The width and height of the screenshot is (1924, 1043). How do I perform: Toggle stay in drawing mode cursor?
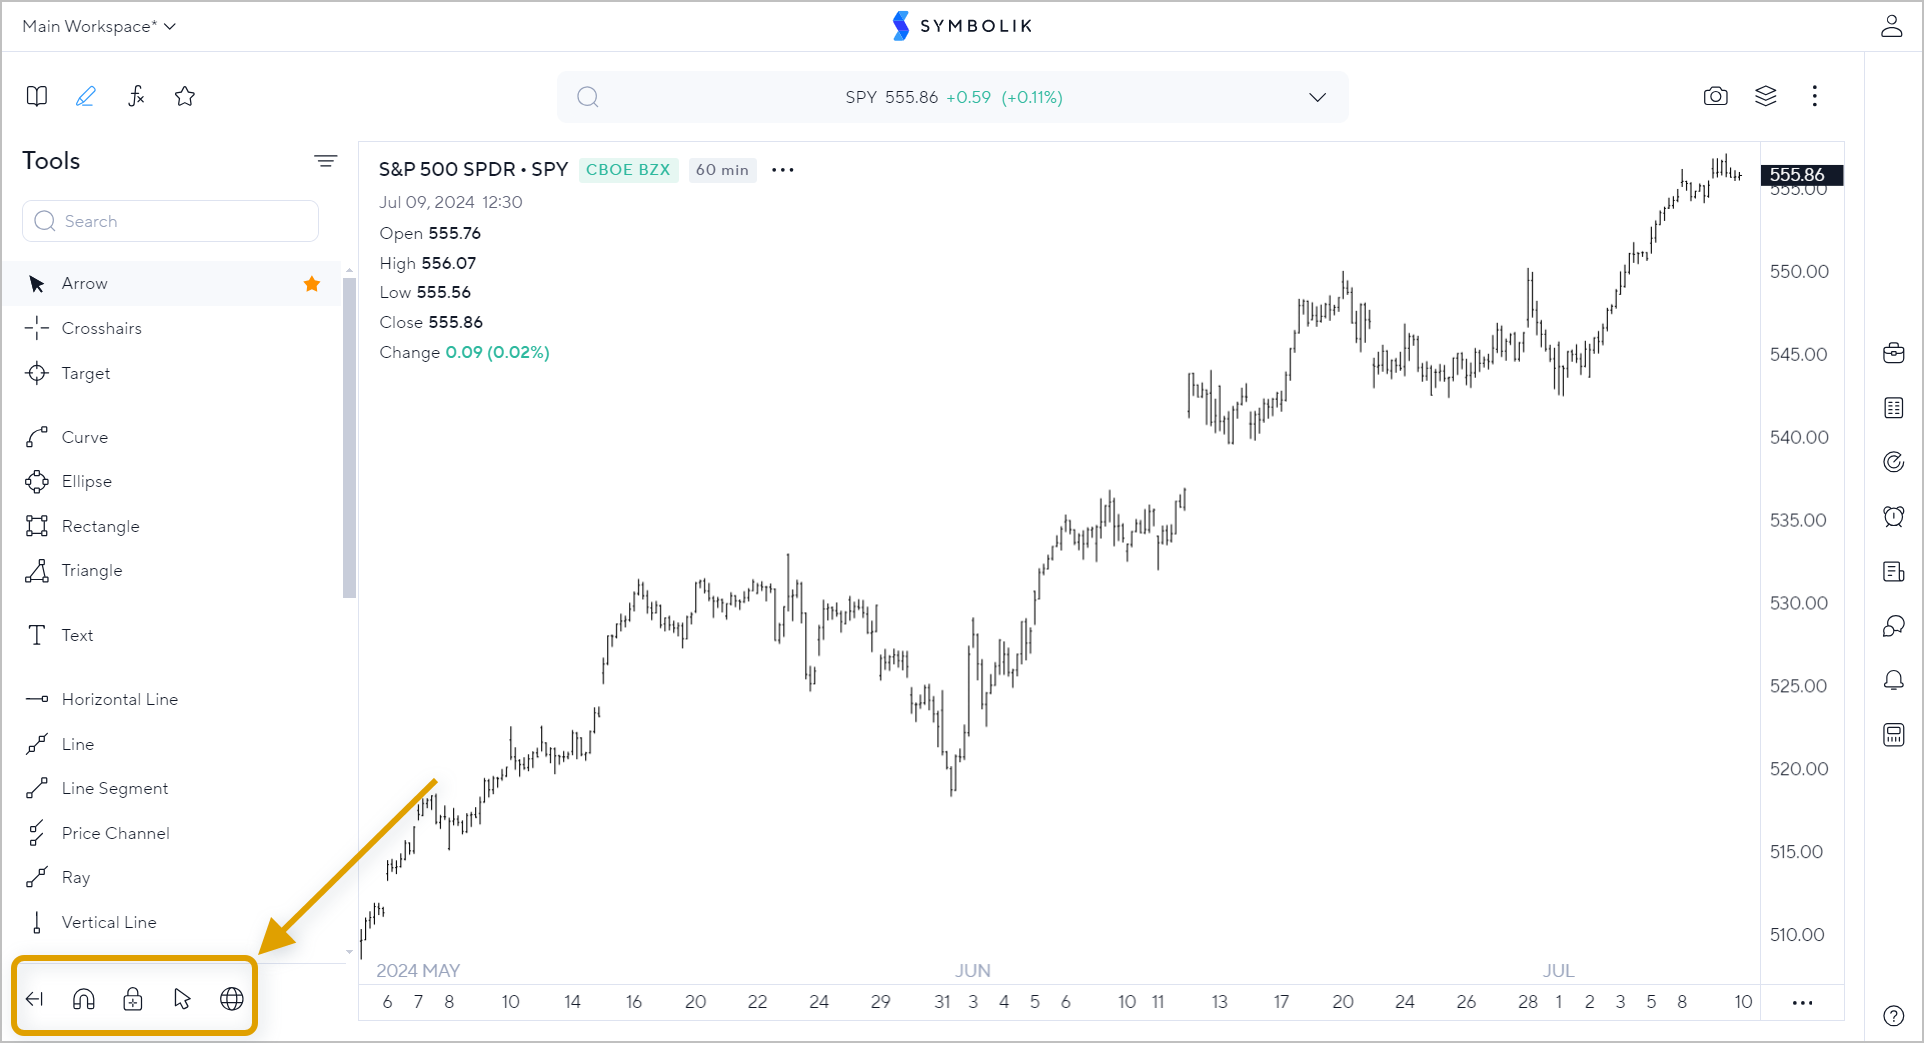click(182, 998)
